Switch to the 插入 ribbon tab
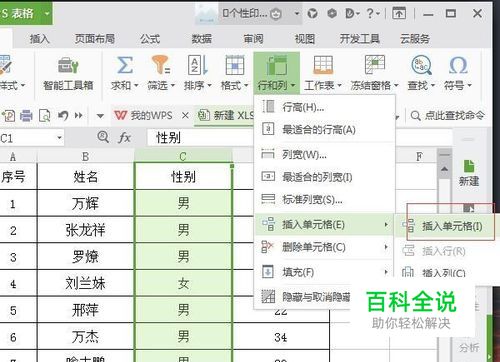 40,39
